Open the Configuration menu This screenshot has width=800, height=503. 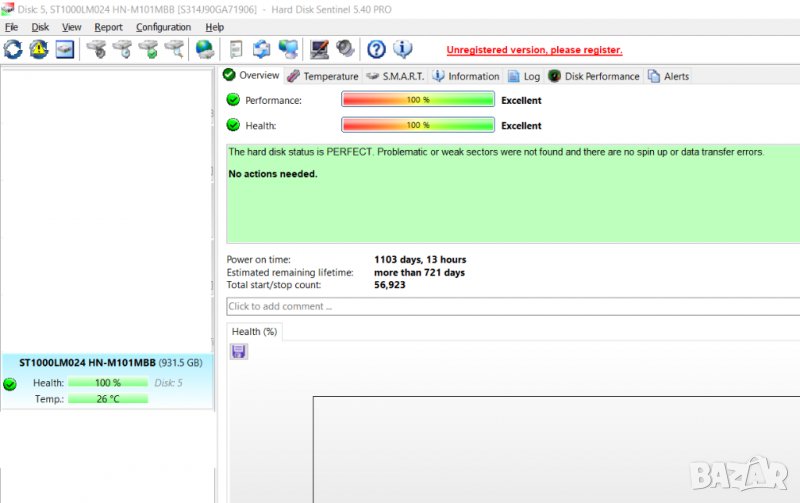pyautogui.click(x=163, y=27)
